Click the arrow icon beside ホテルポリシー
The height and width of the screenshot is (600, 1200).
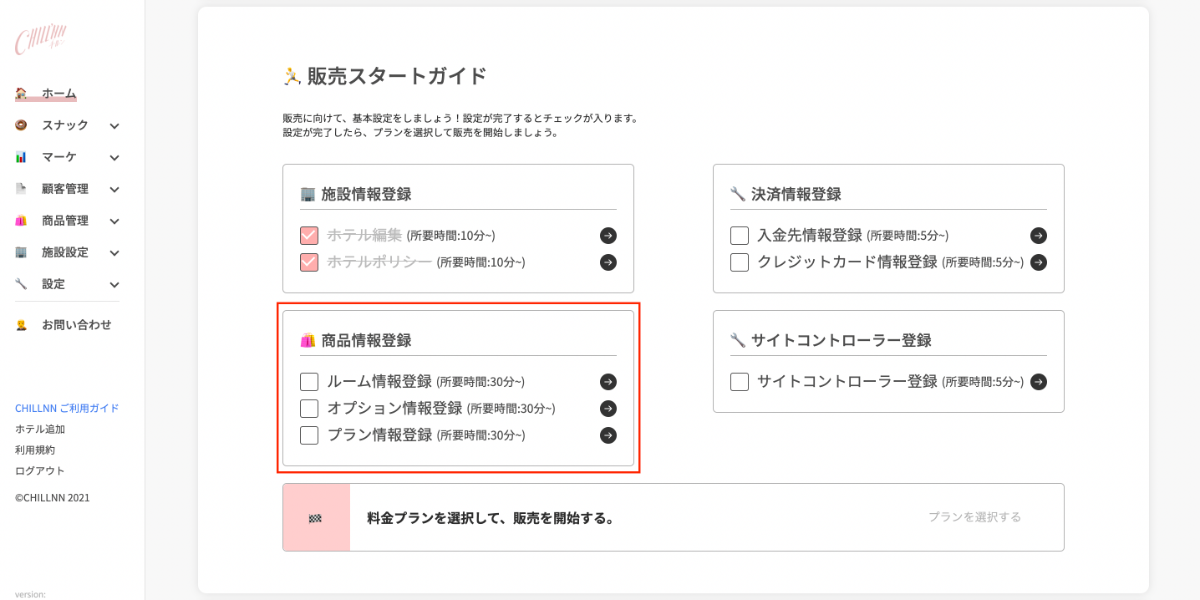(608, 262)
